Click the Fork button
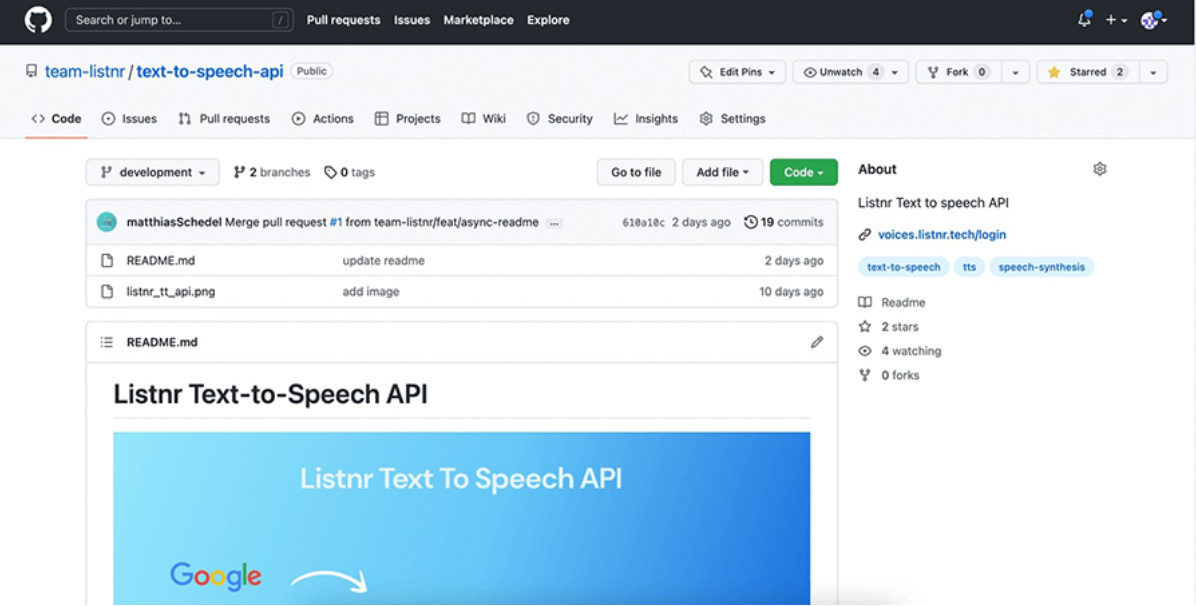The width and height of the screenshot is (1196, 606). tap(957, 72)
